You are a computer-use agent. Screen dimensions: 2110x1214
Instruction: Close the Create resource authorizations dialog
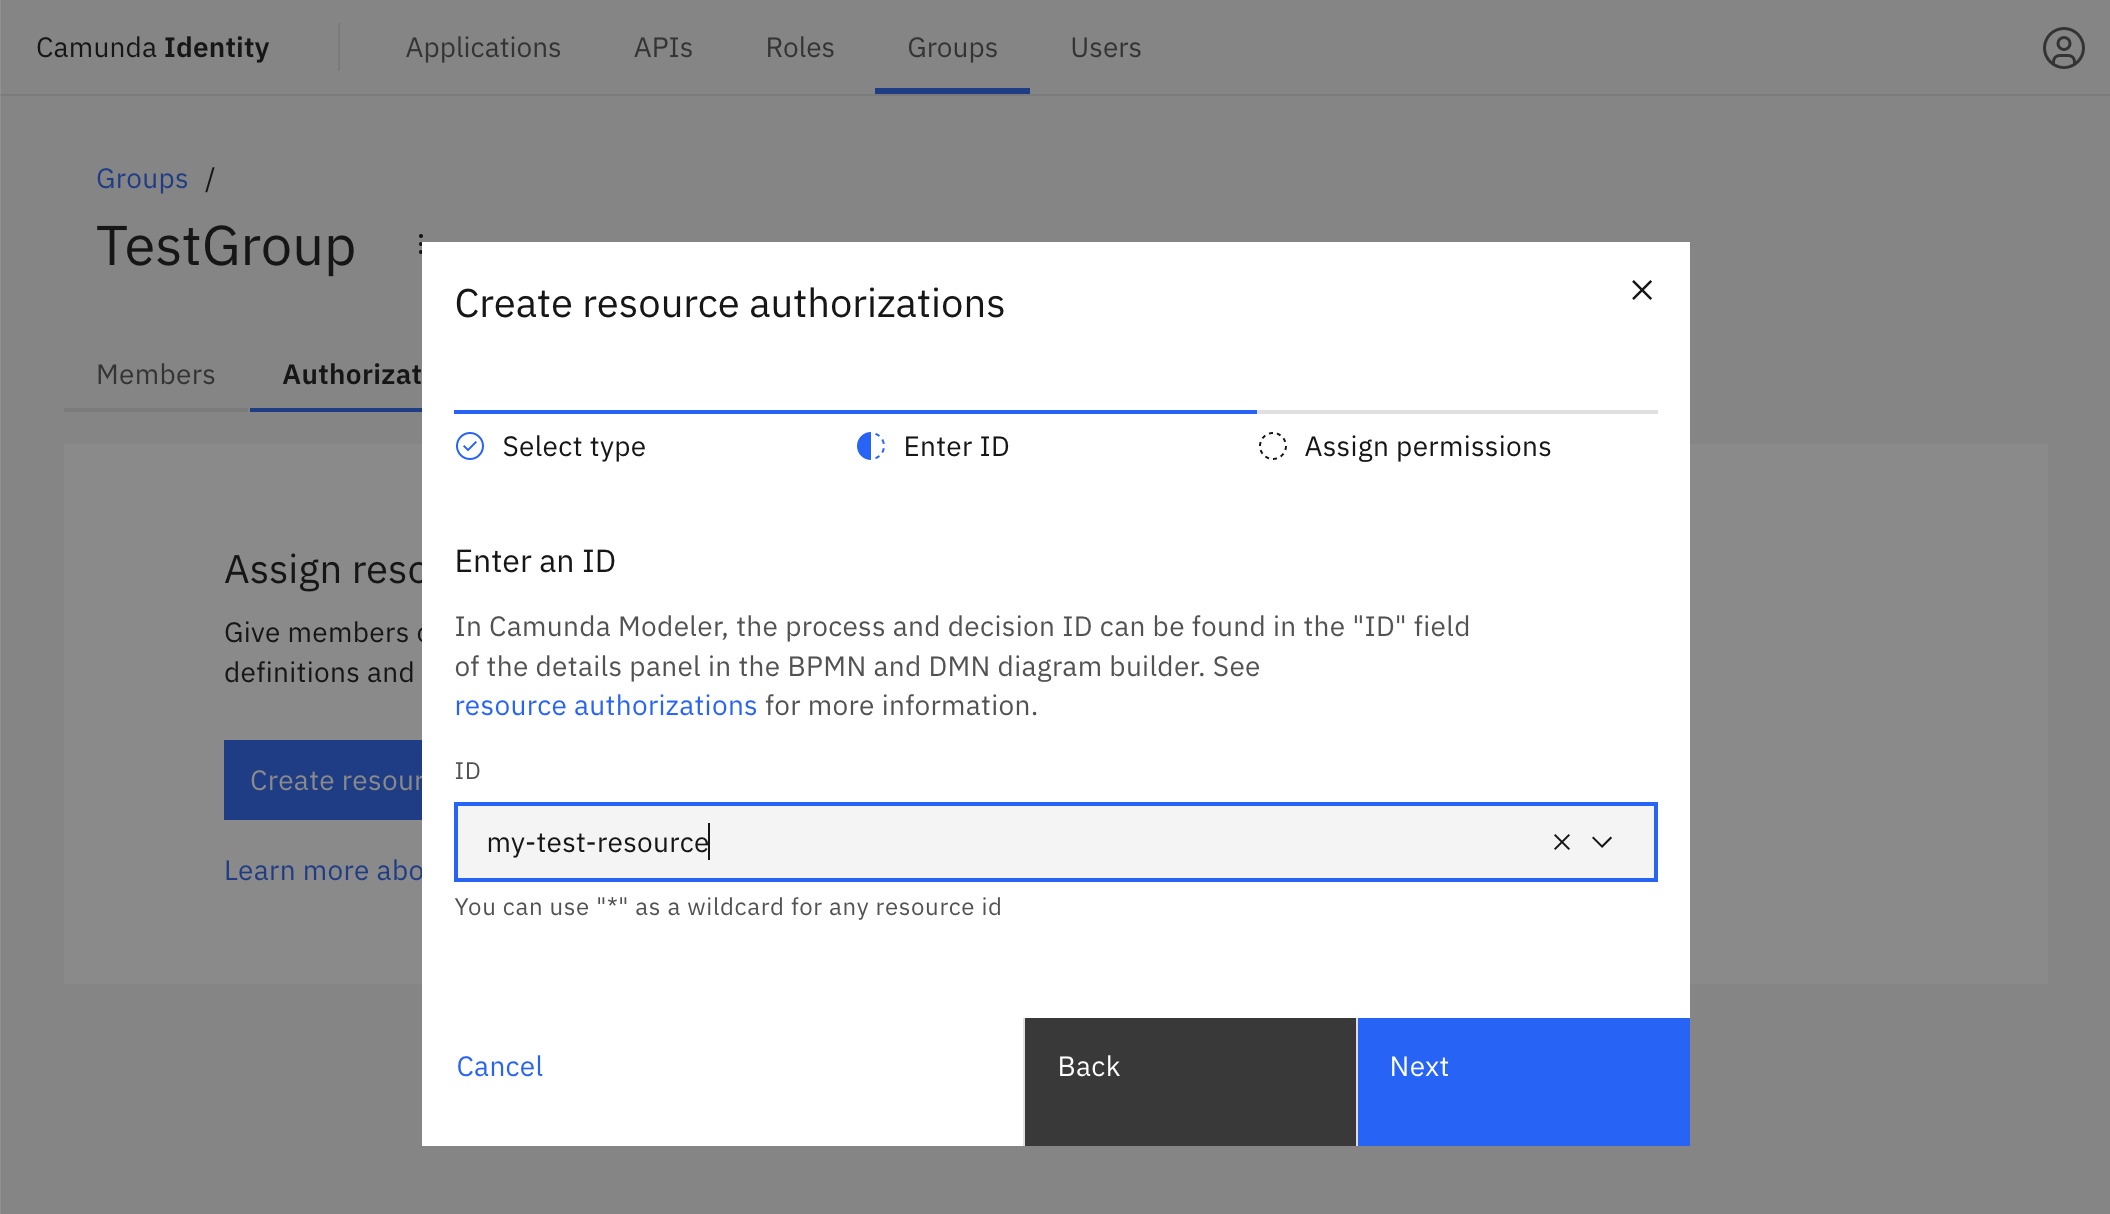1641,290
